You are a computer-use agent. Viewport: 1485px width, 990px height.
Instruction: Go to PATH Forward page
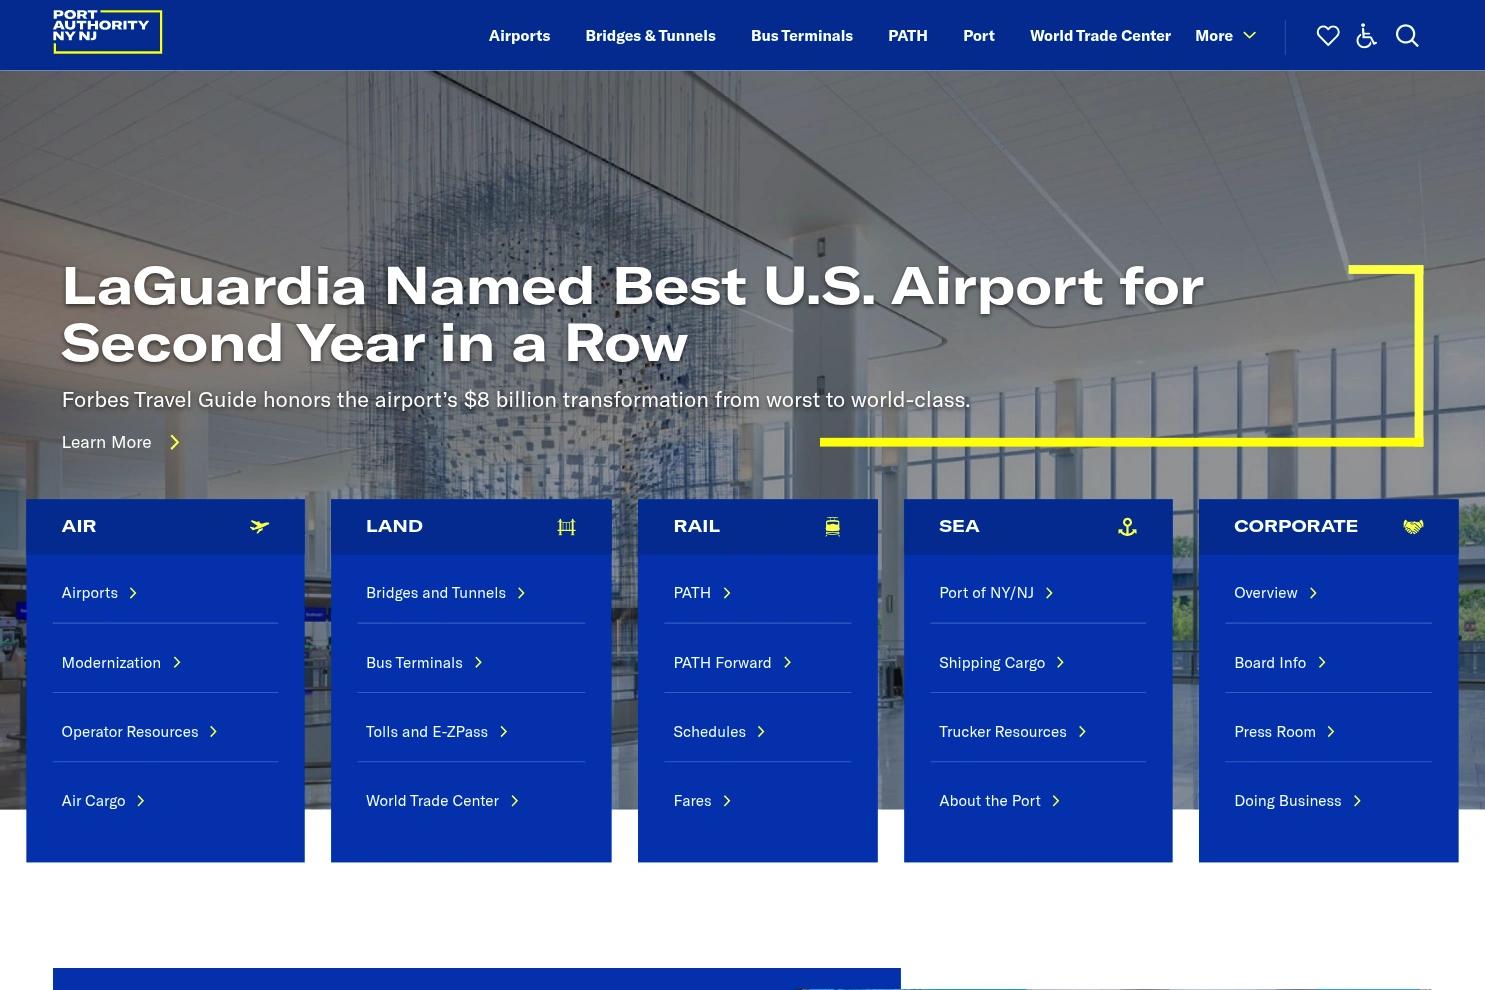pyautogui.click(x=722, y=662)
